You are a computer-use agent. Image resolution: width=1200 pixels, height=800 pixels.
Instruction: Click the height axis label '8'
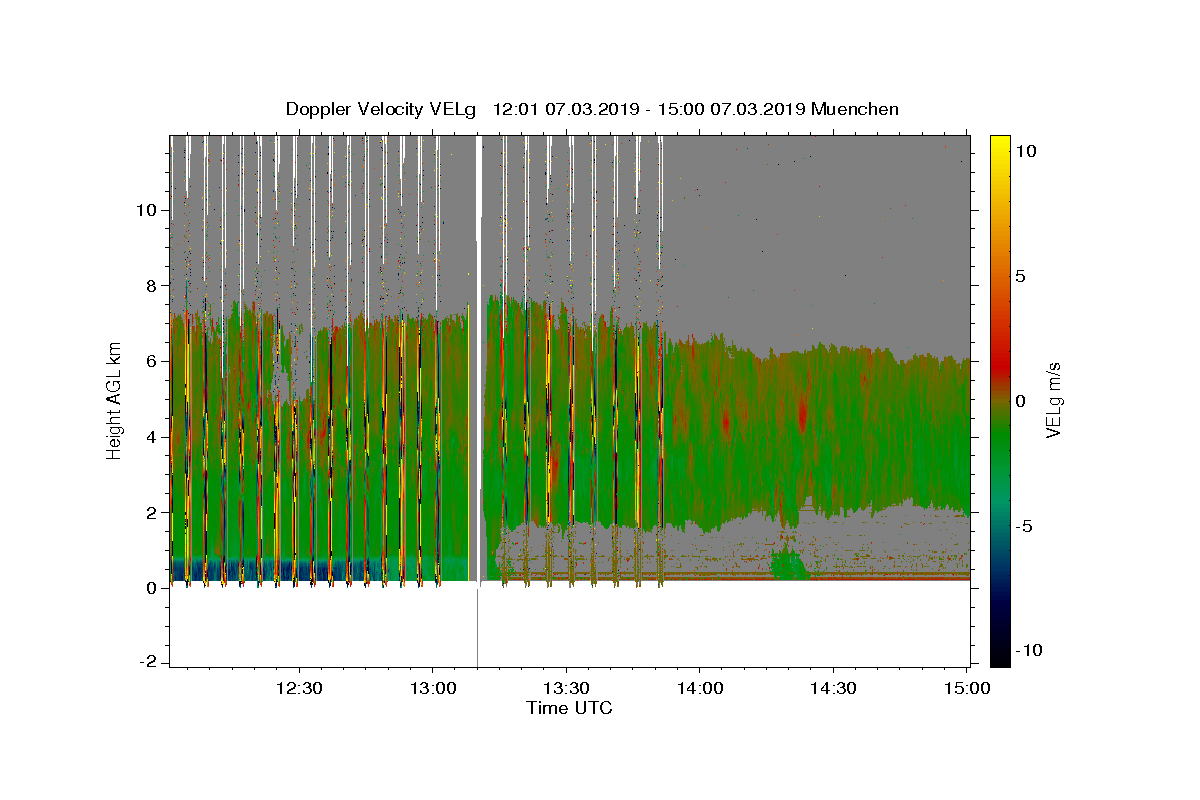(153, 286)
